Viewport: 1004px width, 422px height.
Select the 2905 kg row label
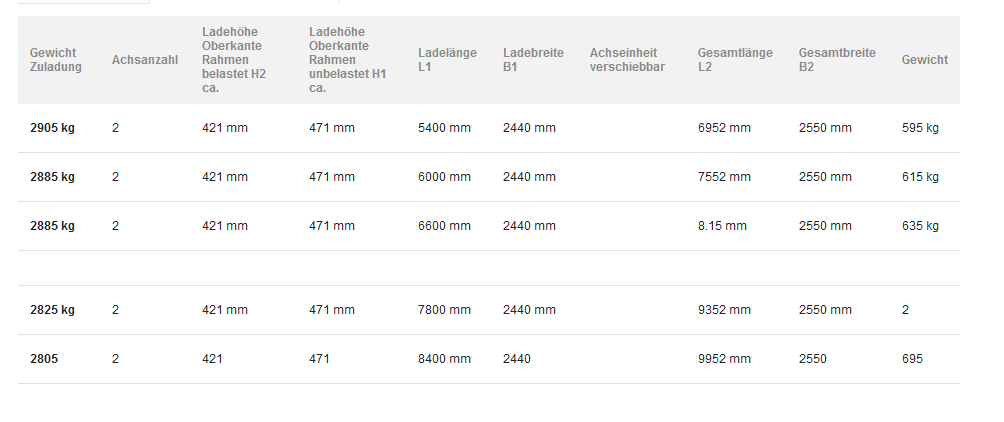pos(52,128)
